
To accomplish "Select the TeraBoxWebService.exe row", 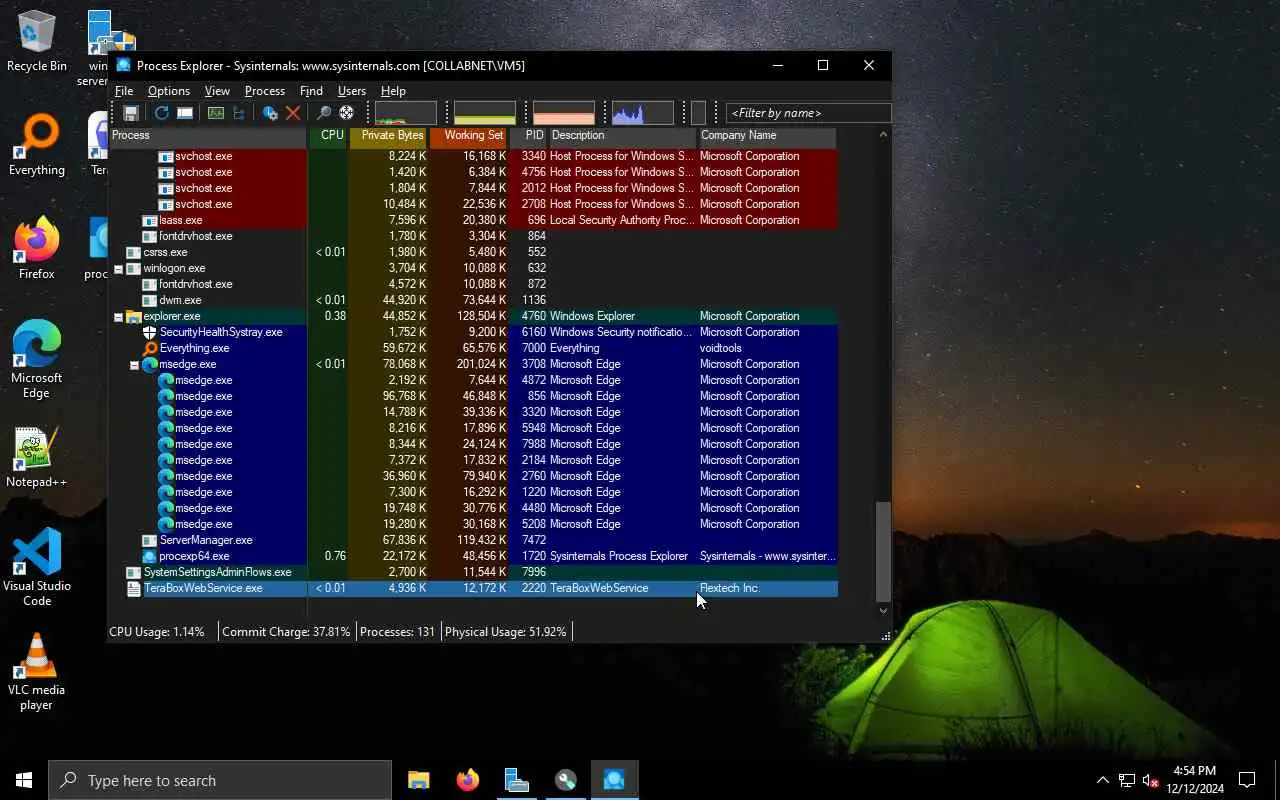I will pyautogui.click(x=473, y=588).
